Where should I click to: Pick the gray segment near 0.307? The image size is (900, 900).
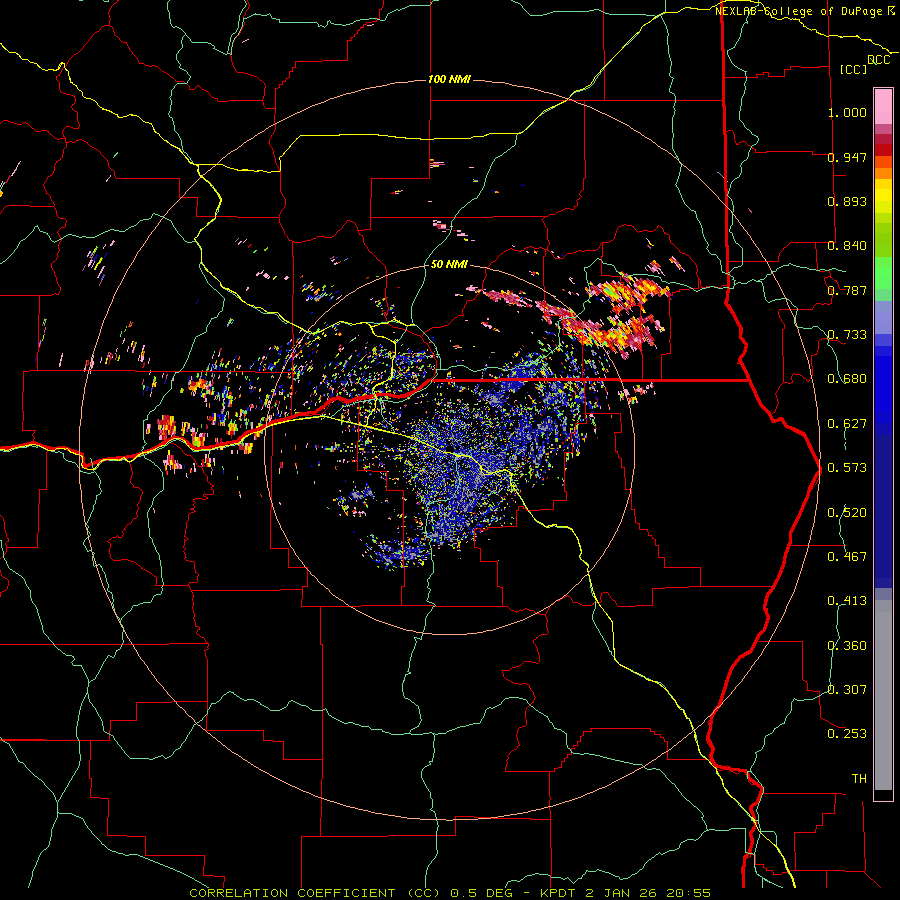883,695
